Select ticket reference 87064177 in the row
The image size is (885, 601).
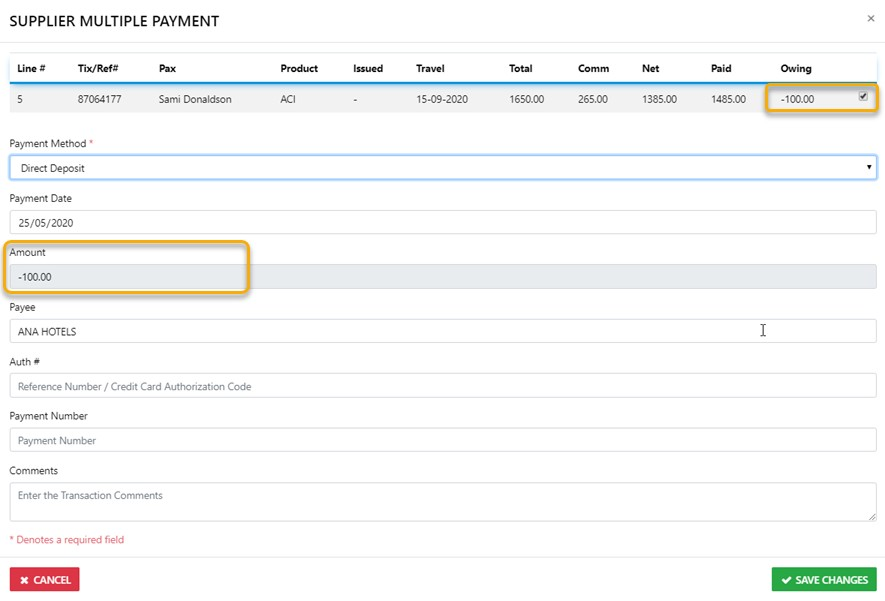[98, 100]
